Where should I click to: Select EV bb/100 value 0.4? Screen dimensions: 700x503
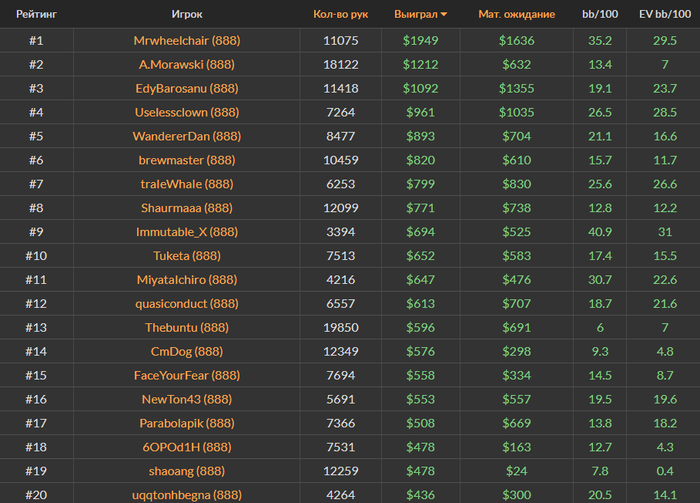tap(665, 471)
